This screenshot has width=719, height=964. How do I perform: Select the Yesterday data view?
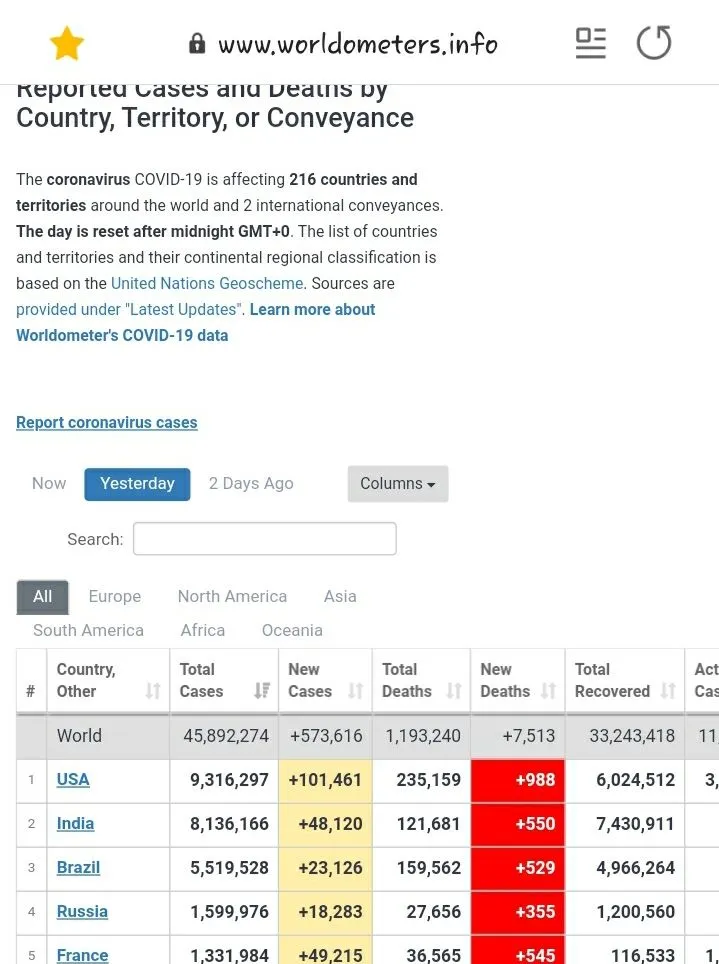coord(137,483)
